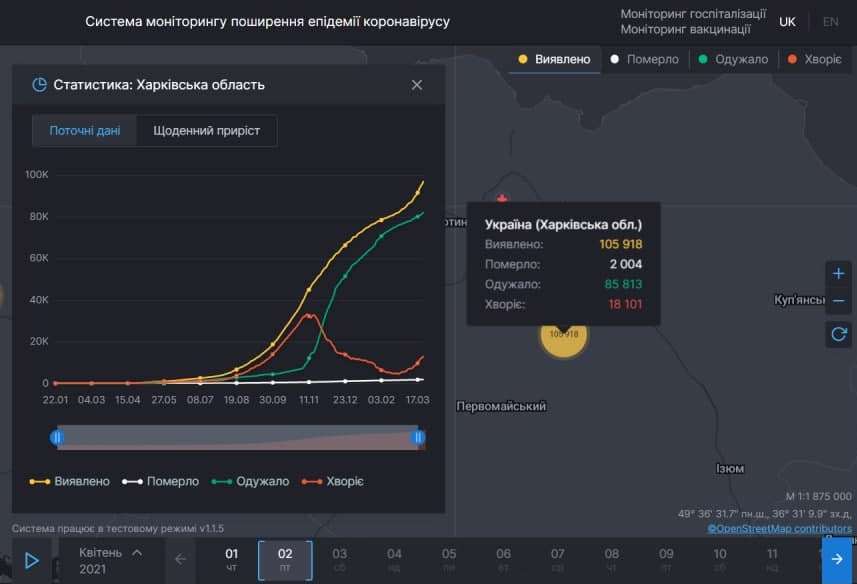Toggle the Померло layer in map legend
Screen dimensions: 857x584
645,59
